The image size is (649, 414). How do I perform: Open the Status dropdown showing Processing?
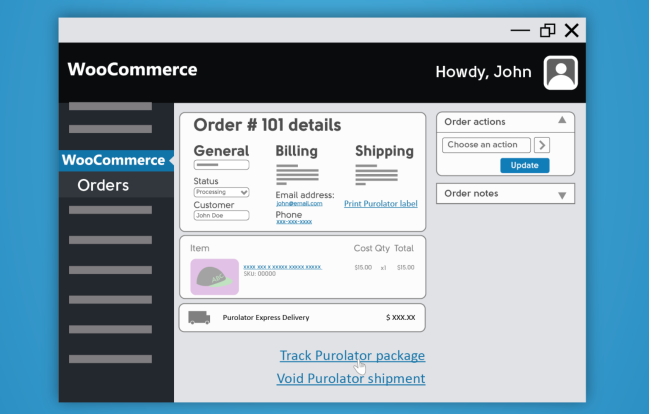coord(221,192)
